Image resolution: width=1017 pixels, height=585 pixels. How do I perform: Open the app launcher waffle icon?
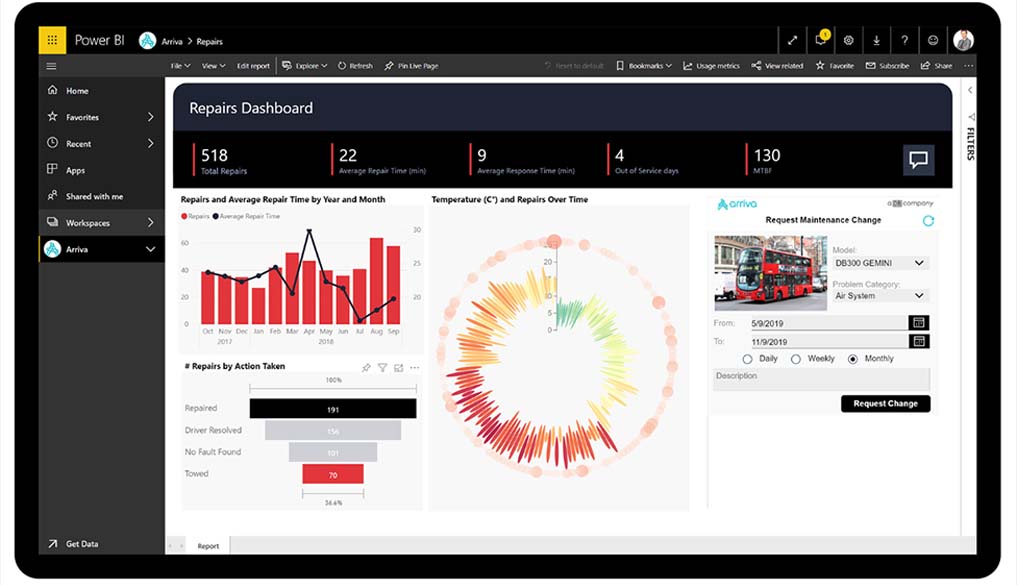point(52,40)
